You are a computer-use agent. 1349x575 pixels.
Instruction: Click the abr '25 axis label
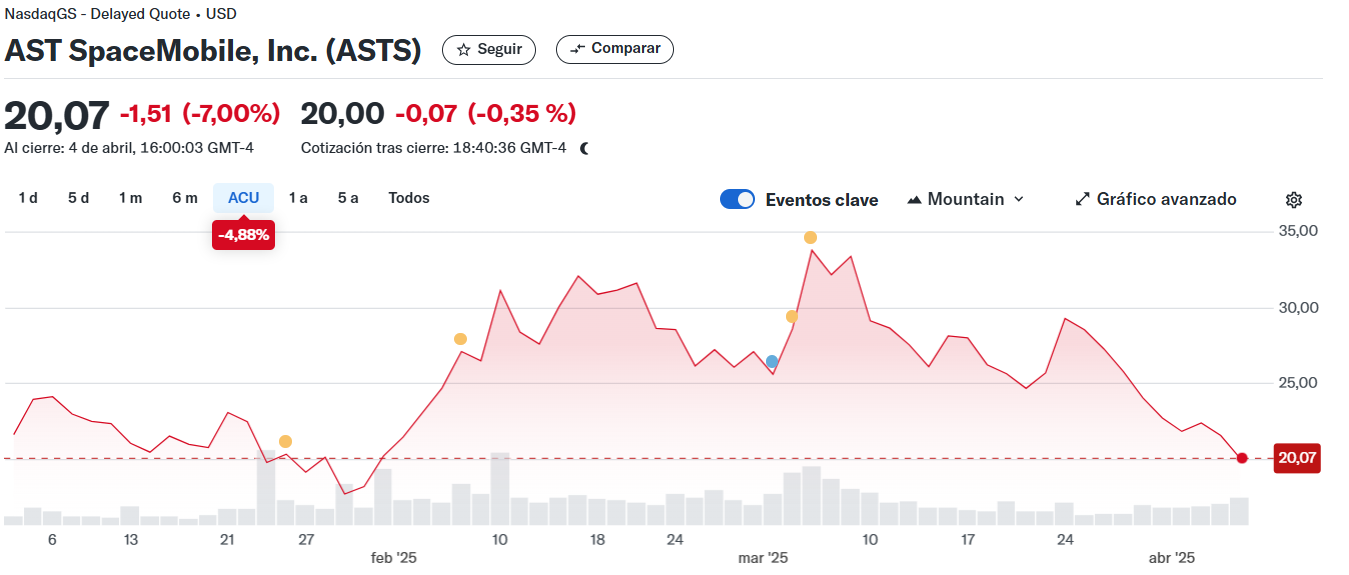click(x=1172, y=558)
